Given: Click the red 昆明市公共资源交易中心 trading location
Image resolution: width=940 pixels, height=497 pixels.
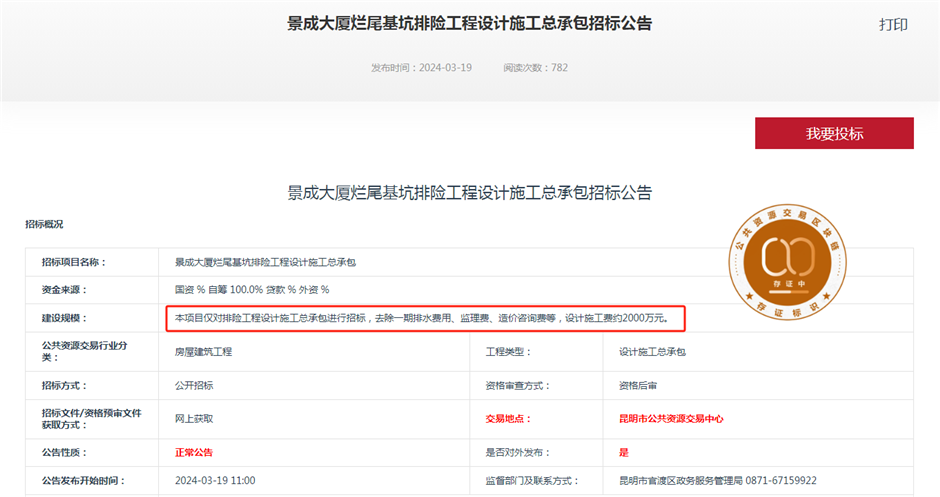Looking at the screenshot, I should point(671,419).
